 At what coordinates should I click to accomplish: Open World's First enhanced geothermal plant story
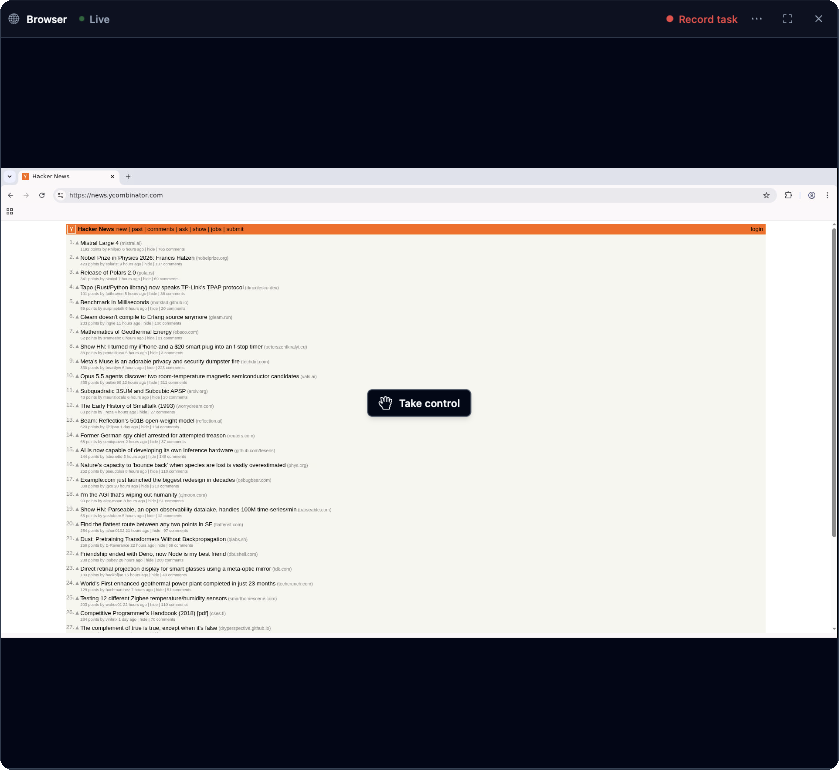tap(178, 584)
